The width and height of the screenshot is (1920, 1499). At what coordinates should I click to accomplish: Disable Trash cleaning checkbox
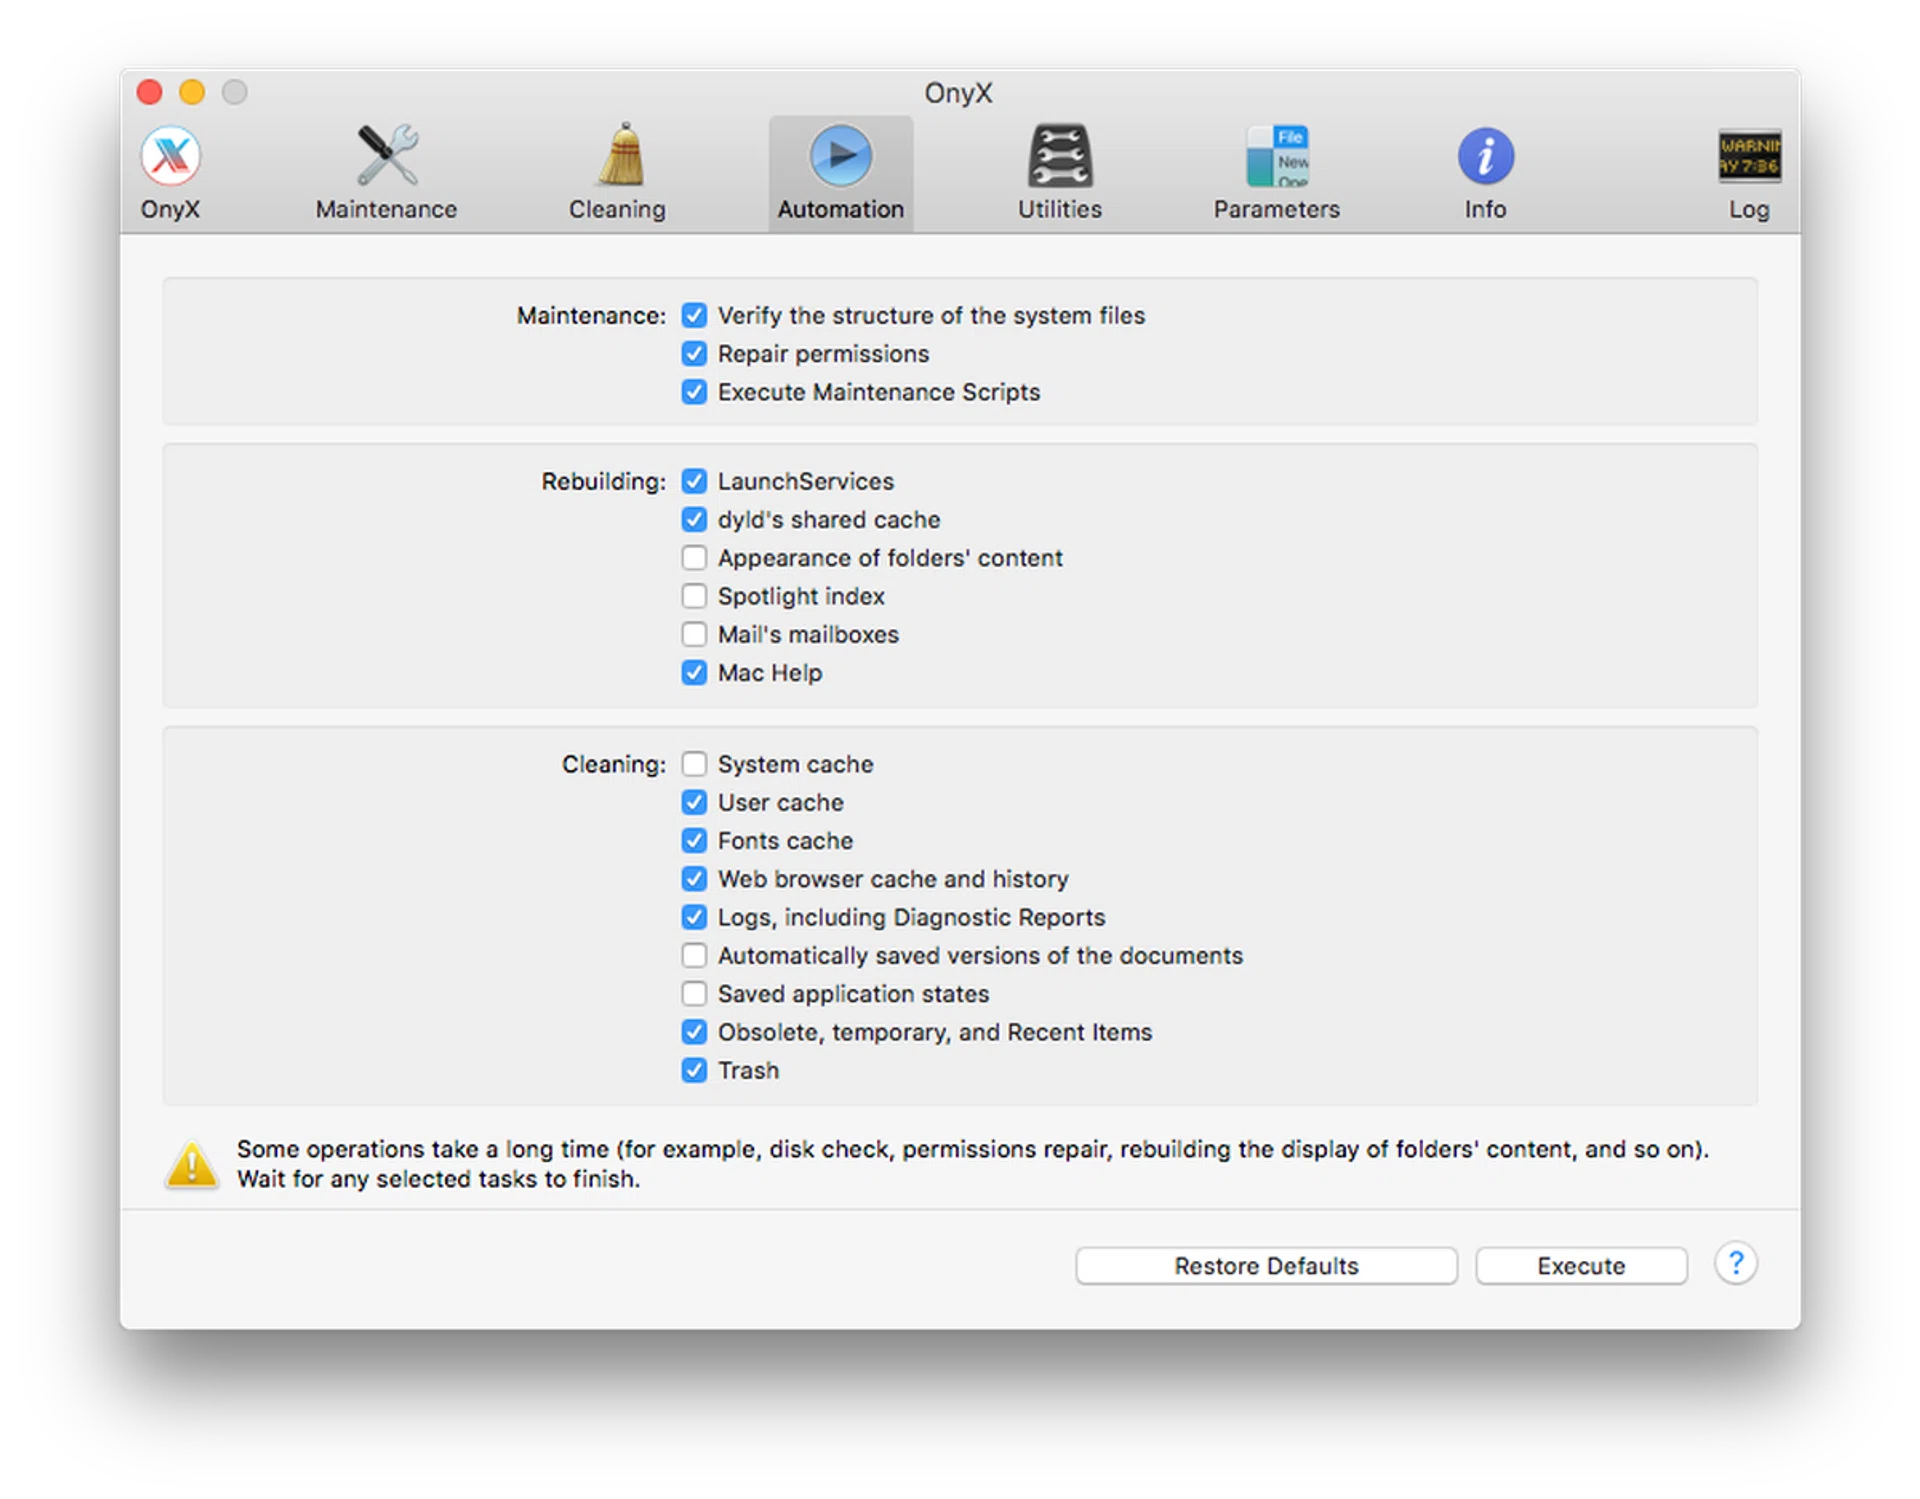(x=694, y=1071)
